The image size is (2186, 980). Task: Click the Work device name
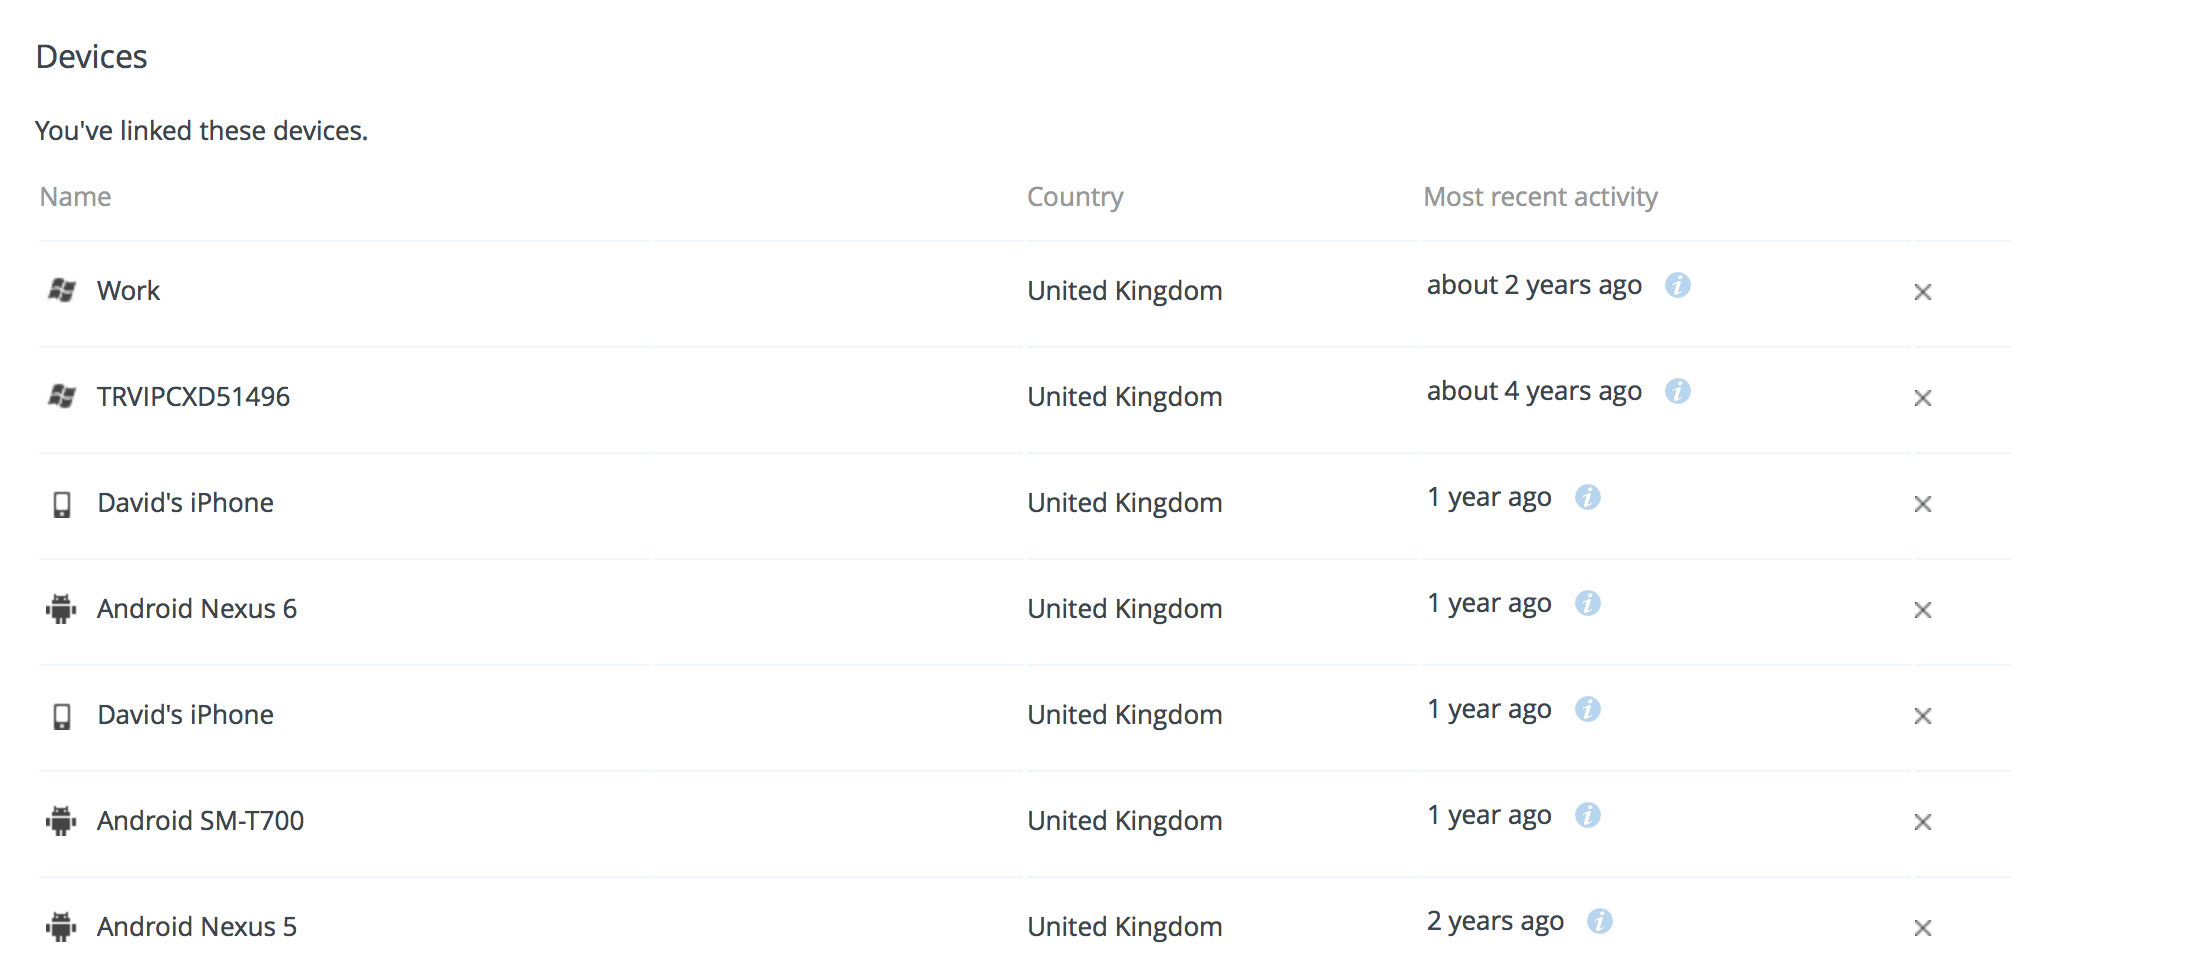pos(128,290)
